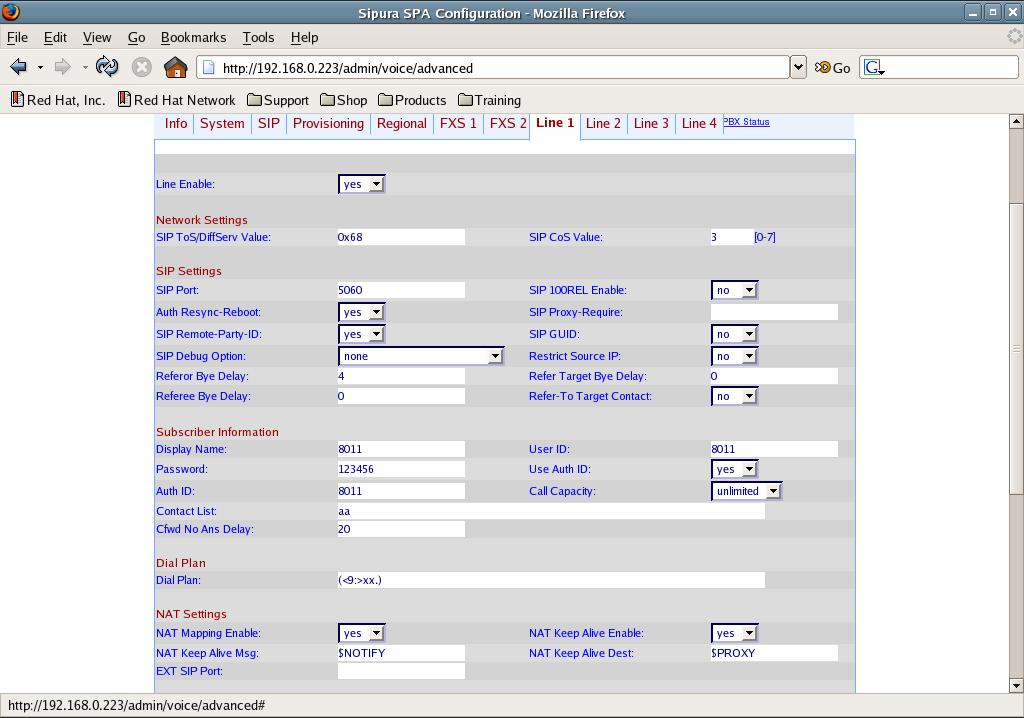Click the Home icon in toolbar
The height and width of the screenshot is (718, 1024).
point(175,67)
